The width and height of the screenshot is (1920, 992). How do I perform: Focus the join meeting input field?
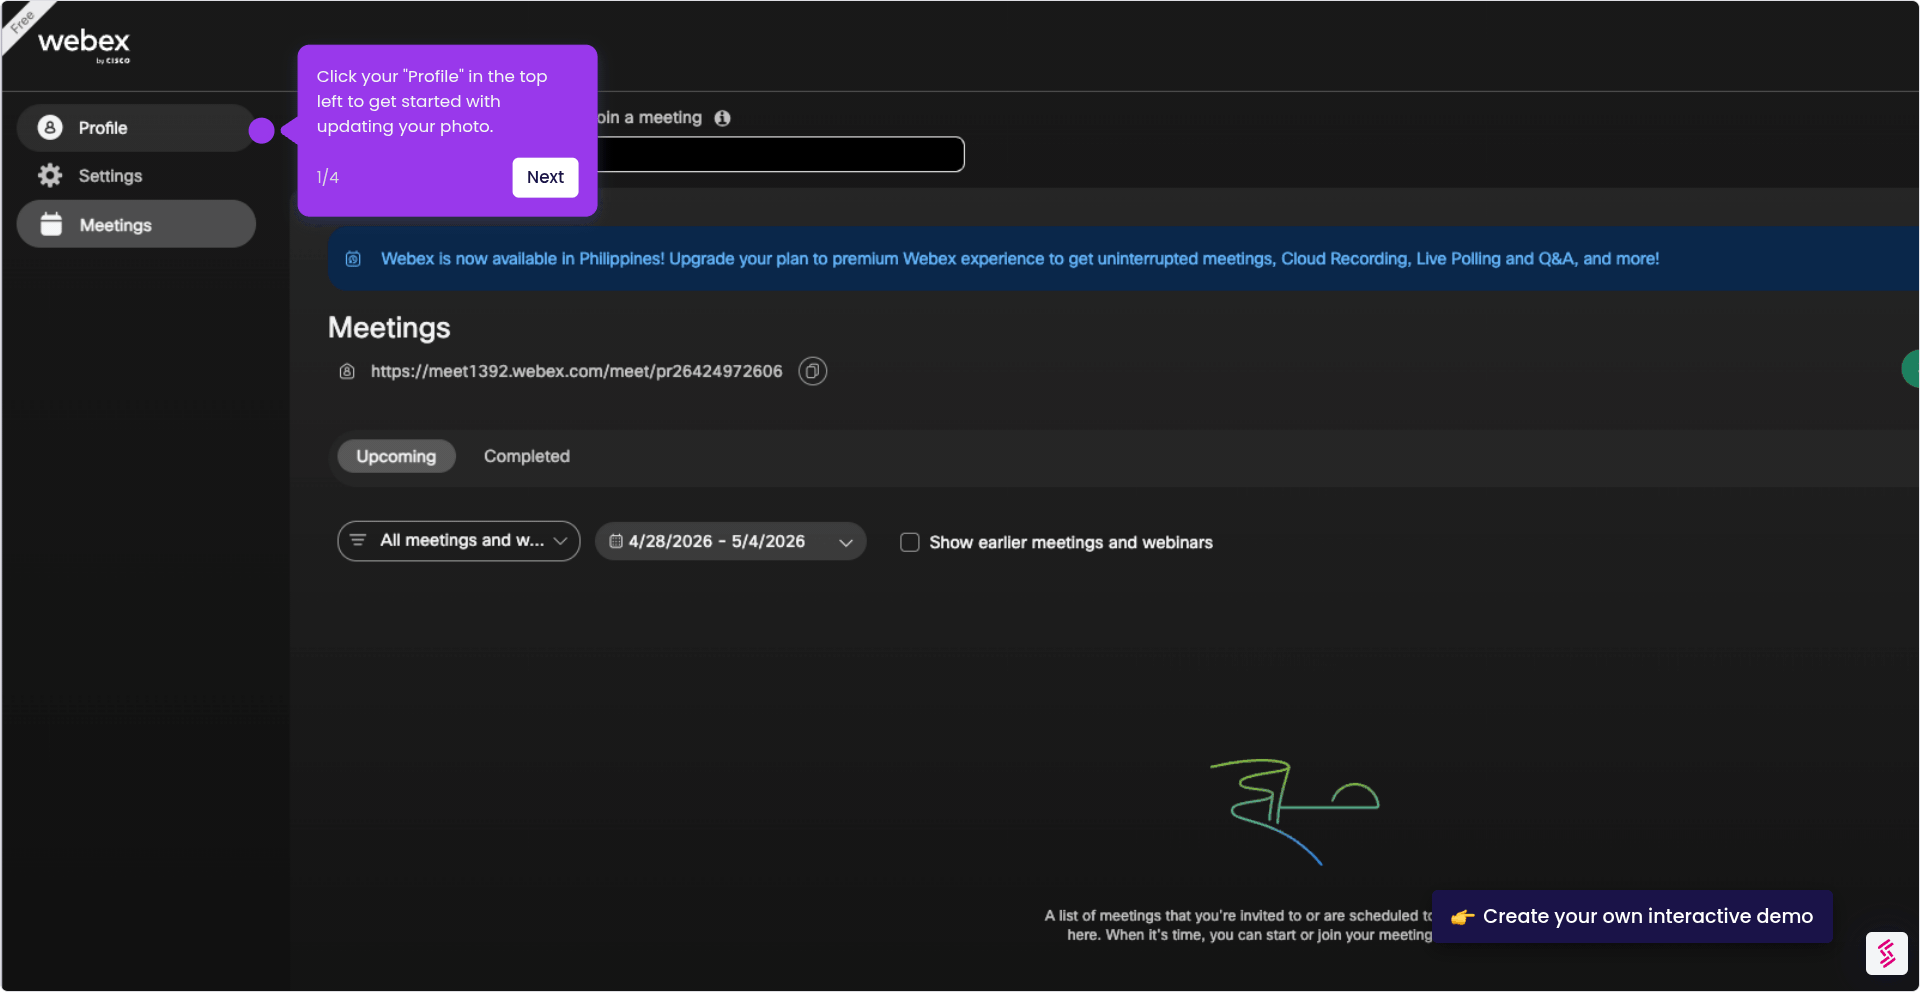click(x=780, y=154)
